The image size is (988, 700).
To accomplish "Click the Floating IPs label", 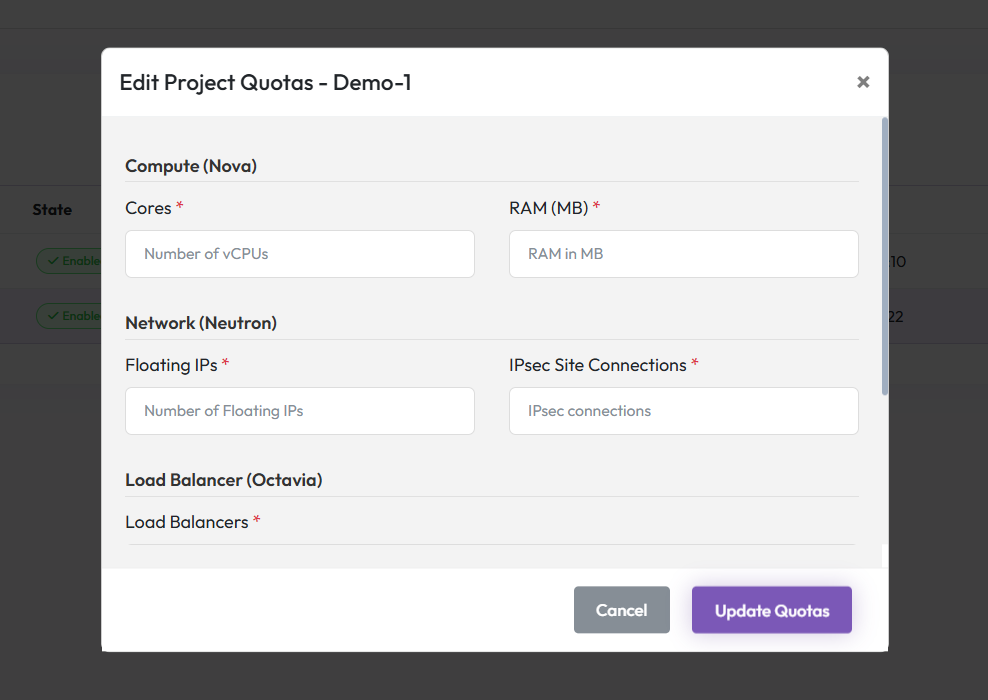I will point(171,365).
